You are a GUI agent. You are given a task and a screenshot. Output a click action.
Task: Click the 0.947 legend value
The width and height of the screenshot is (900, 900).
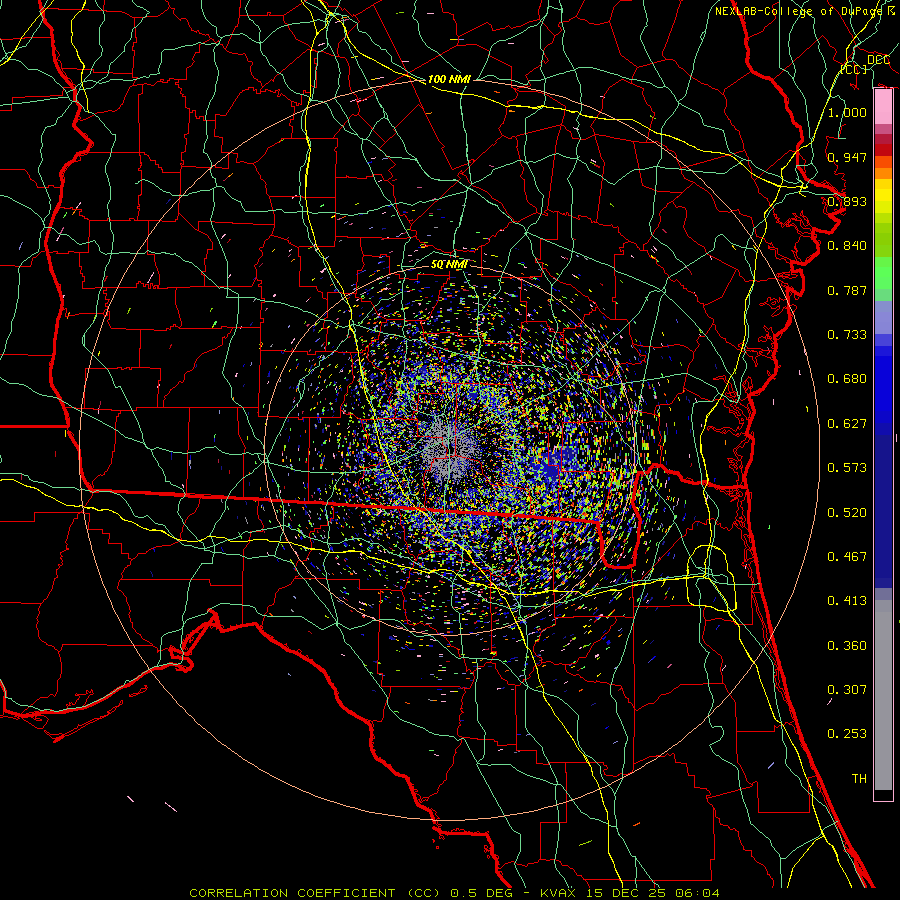[847, 157]
